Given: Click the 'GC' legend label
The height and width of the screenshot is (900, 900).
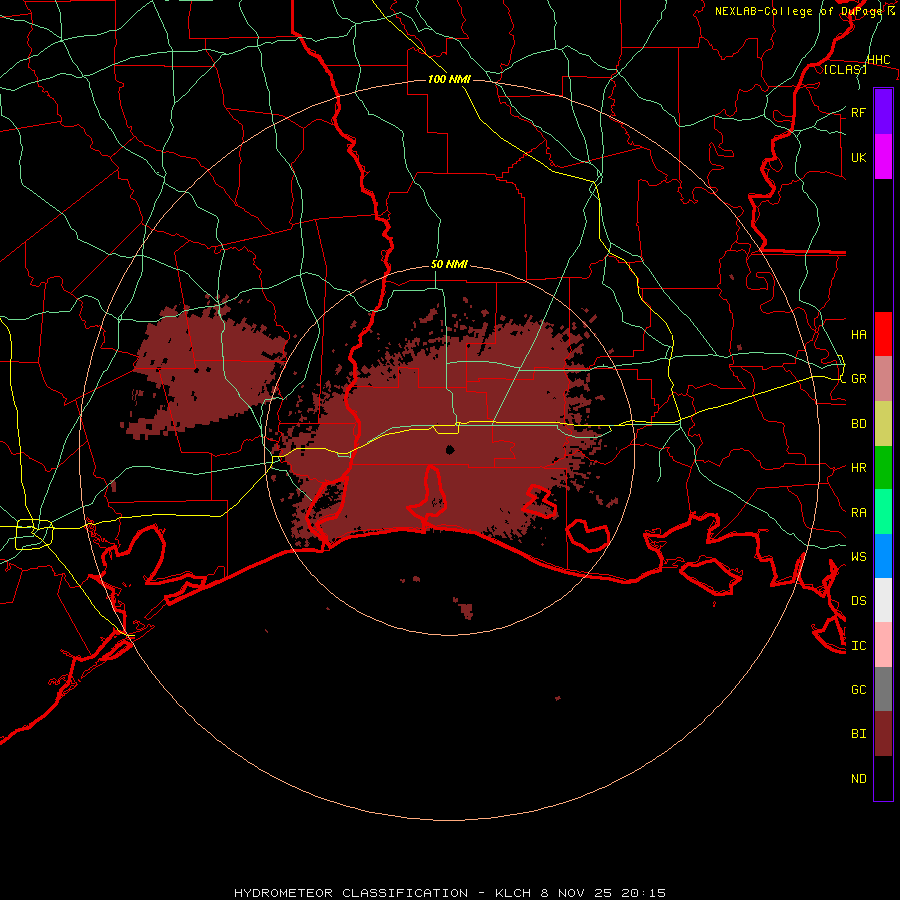Looking at the screenshot, I should [858, 689].
